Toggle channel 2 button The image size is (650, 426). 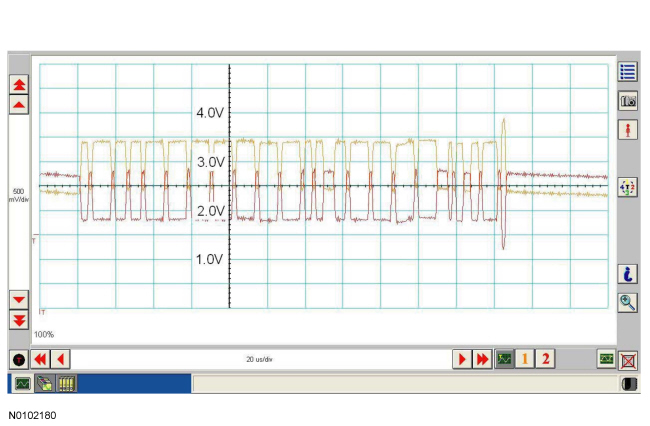click(545, 359)
